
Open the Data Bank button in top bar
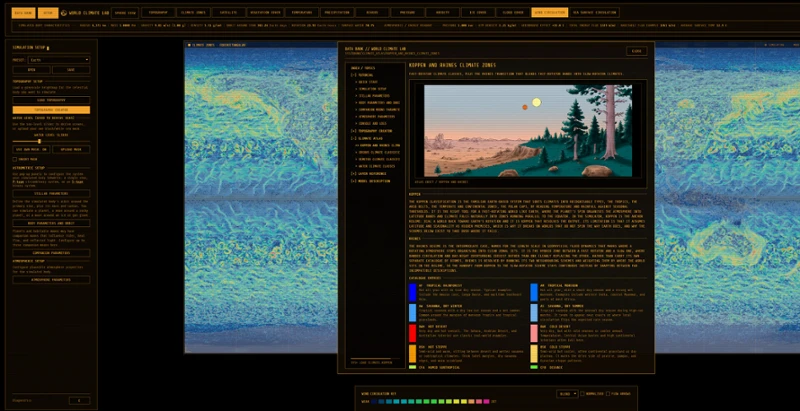coord(23,13)
